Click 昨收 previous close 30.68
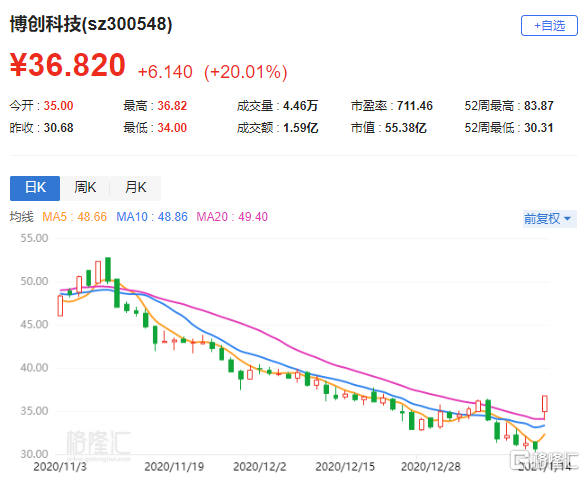 (58, 128)
